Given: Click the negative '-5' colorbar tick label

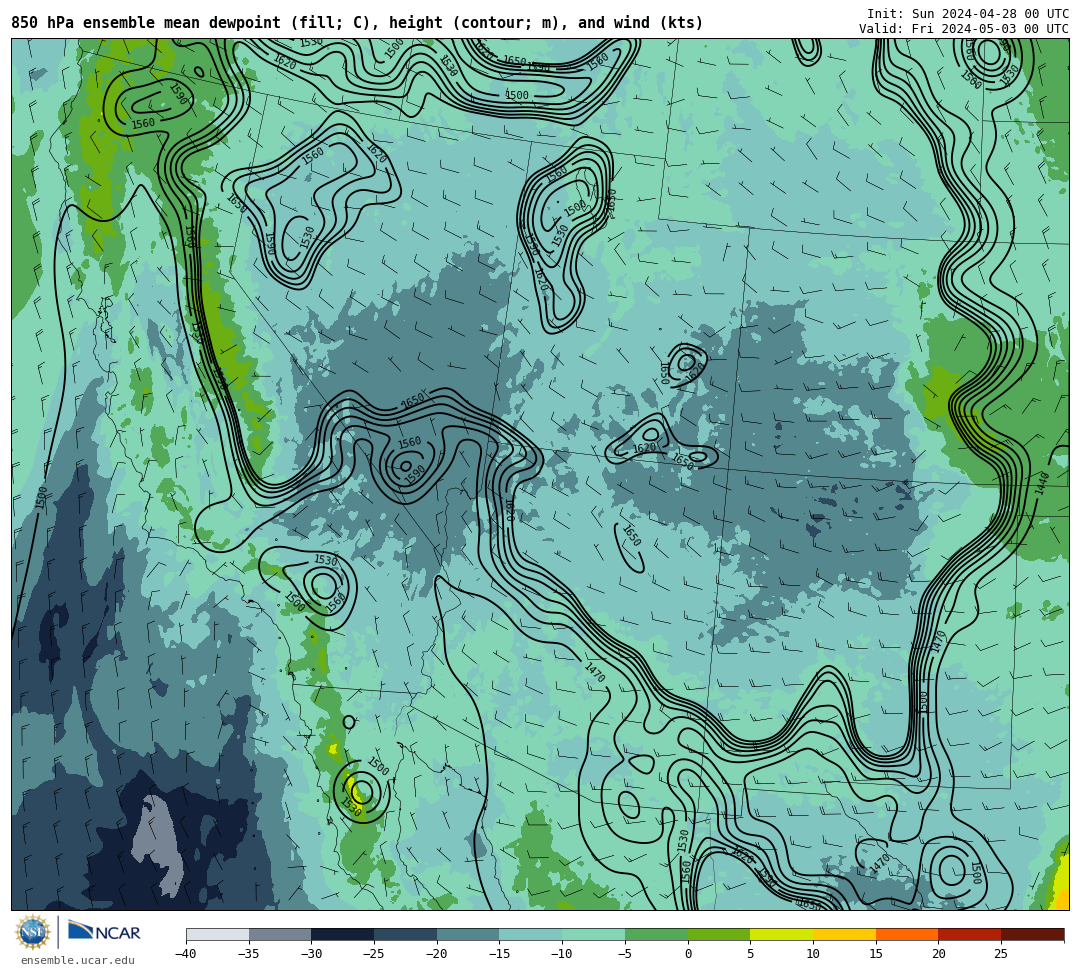Looking at the screenshot, I should pyautogui.click(x=624, y=954).
